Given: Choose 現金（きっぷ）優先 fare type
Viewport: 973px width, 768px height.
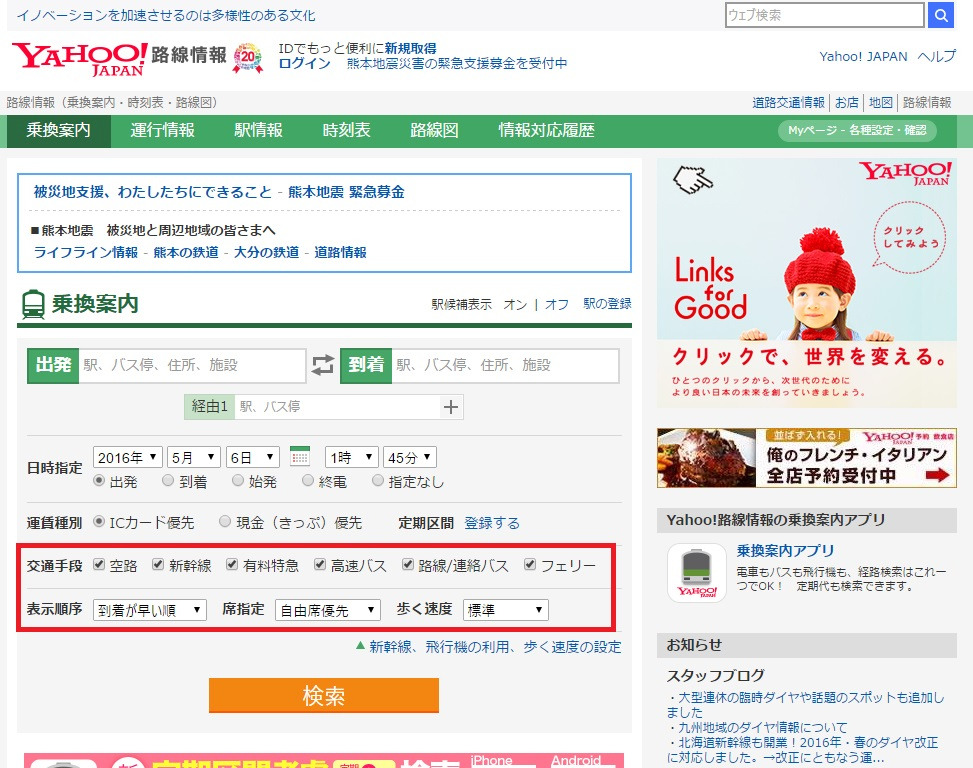Looking at the screenshot, I should point(225,522).
